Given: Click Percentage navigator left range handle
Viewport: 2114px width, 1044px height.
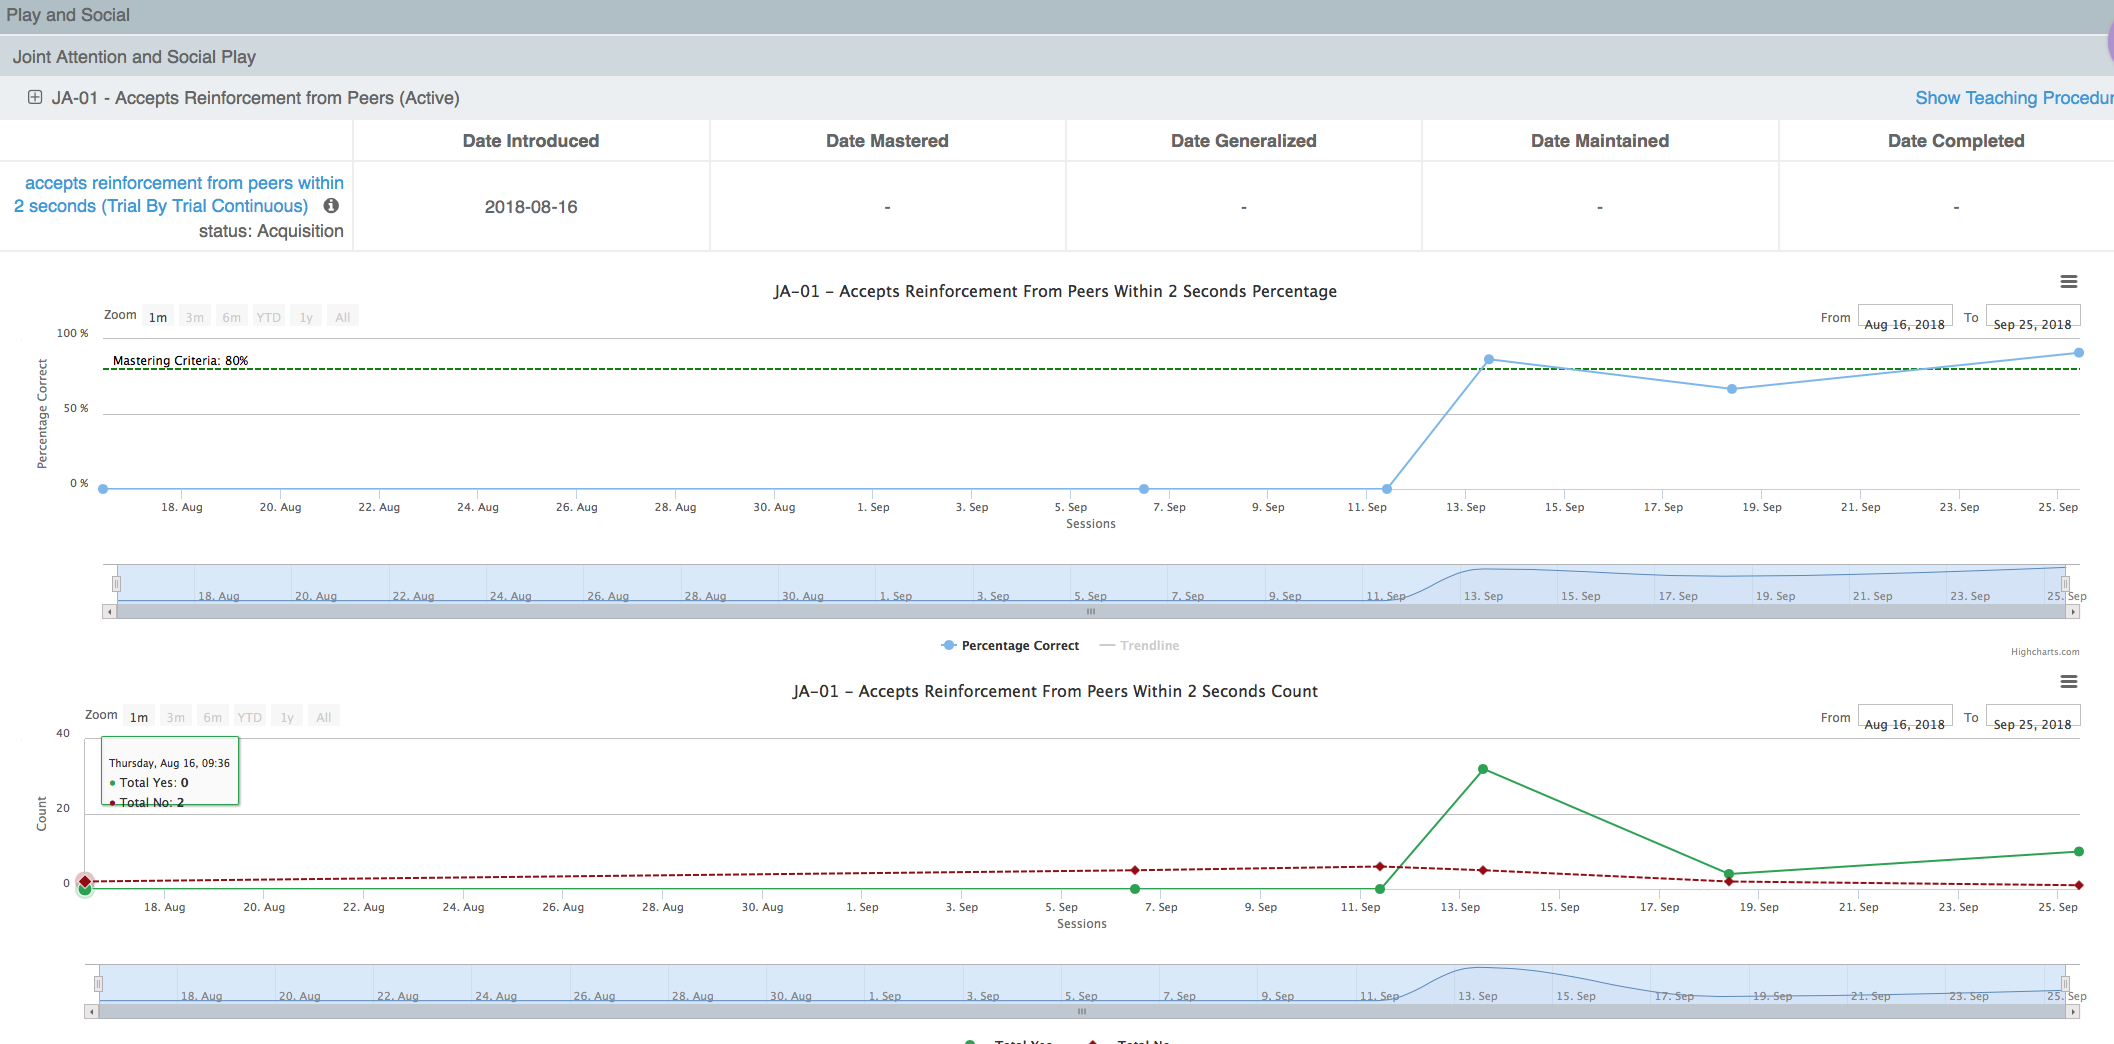Looking at the screenshot, I should [117, 583].
